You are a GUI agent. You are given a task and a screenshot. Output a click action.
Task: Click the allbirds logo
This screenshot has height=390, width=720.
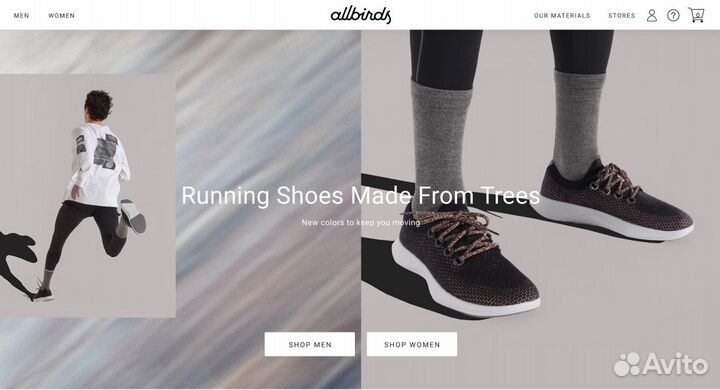tap(361, 15)
